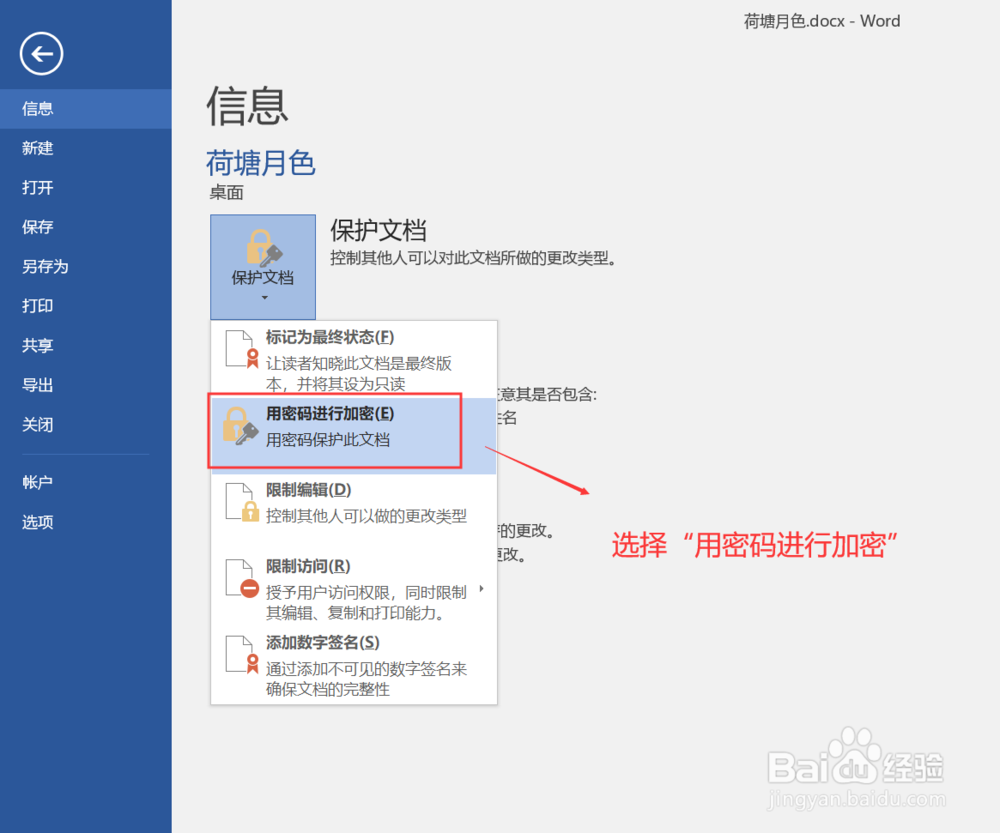
Task: Open the 信息 tab in sidebar
Action: (x=85, y=109)
